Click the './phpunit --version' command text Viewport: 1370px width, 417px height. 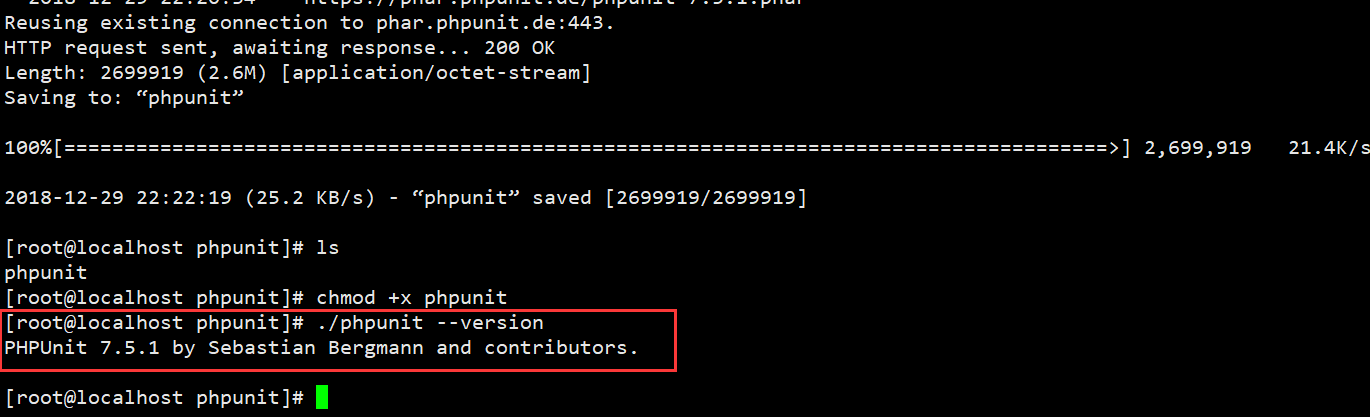(430, 323)
